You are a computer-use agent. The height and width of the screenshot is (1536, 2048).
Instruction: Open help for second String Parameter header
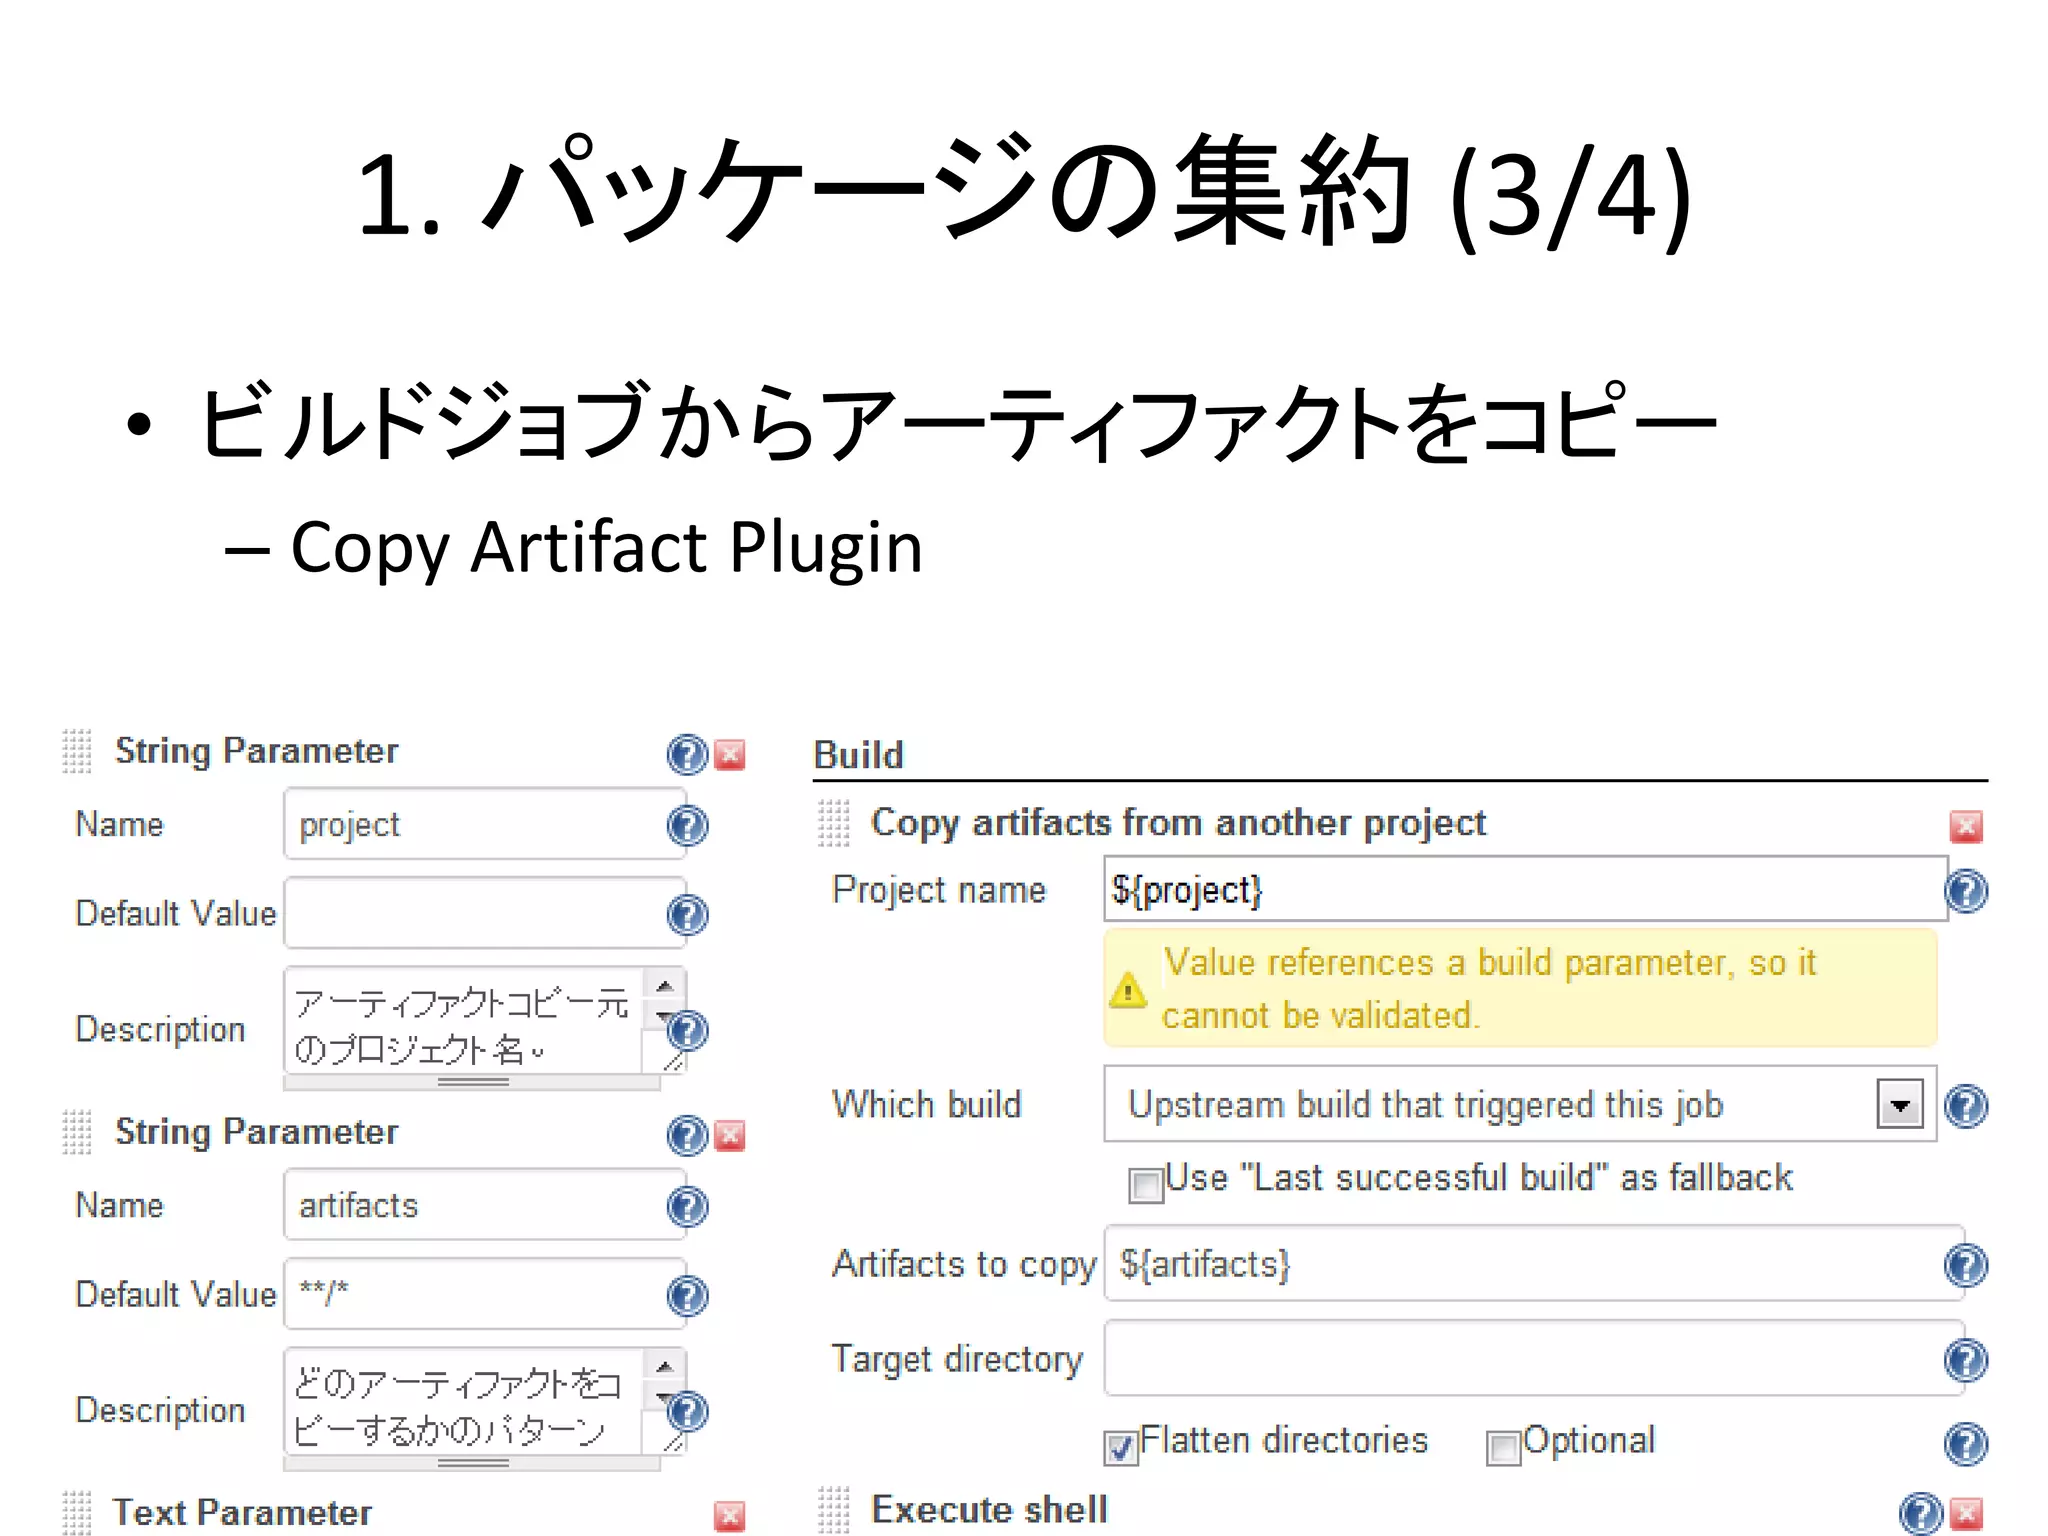[x=687, y=1135]
